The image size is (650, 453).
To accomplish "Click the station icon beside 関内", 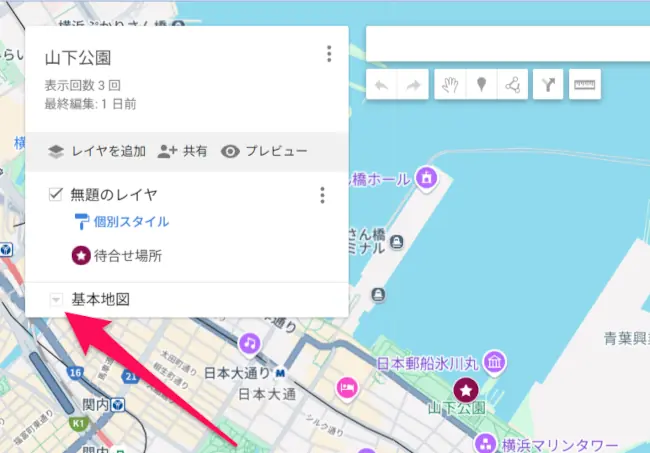I will pyautogui.click(x=118, y=405).
